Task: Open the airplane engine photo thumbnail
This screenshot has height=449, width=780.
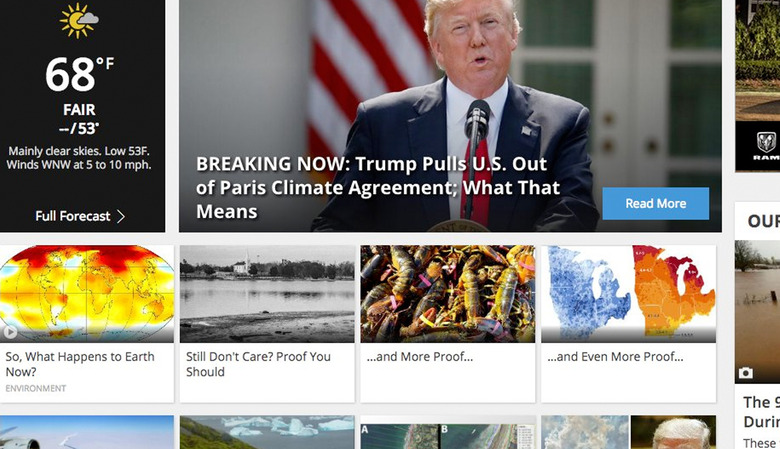Action: pyautogui.click(x=87, y=432)
